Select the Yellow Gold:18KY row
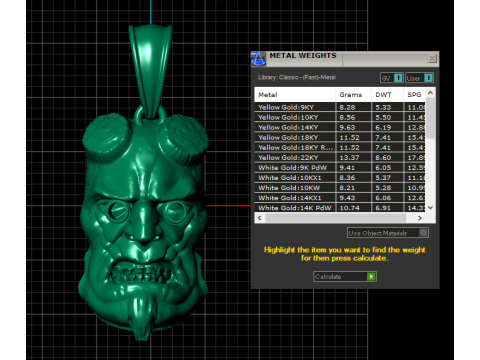The width and height of the screenshot is (480, 360). point(340,137)
